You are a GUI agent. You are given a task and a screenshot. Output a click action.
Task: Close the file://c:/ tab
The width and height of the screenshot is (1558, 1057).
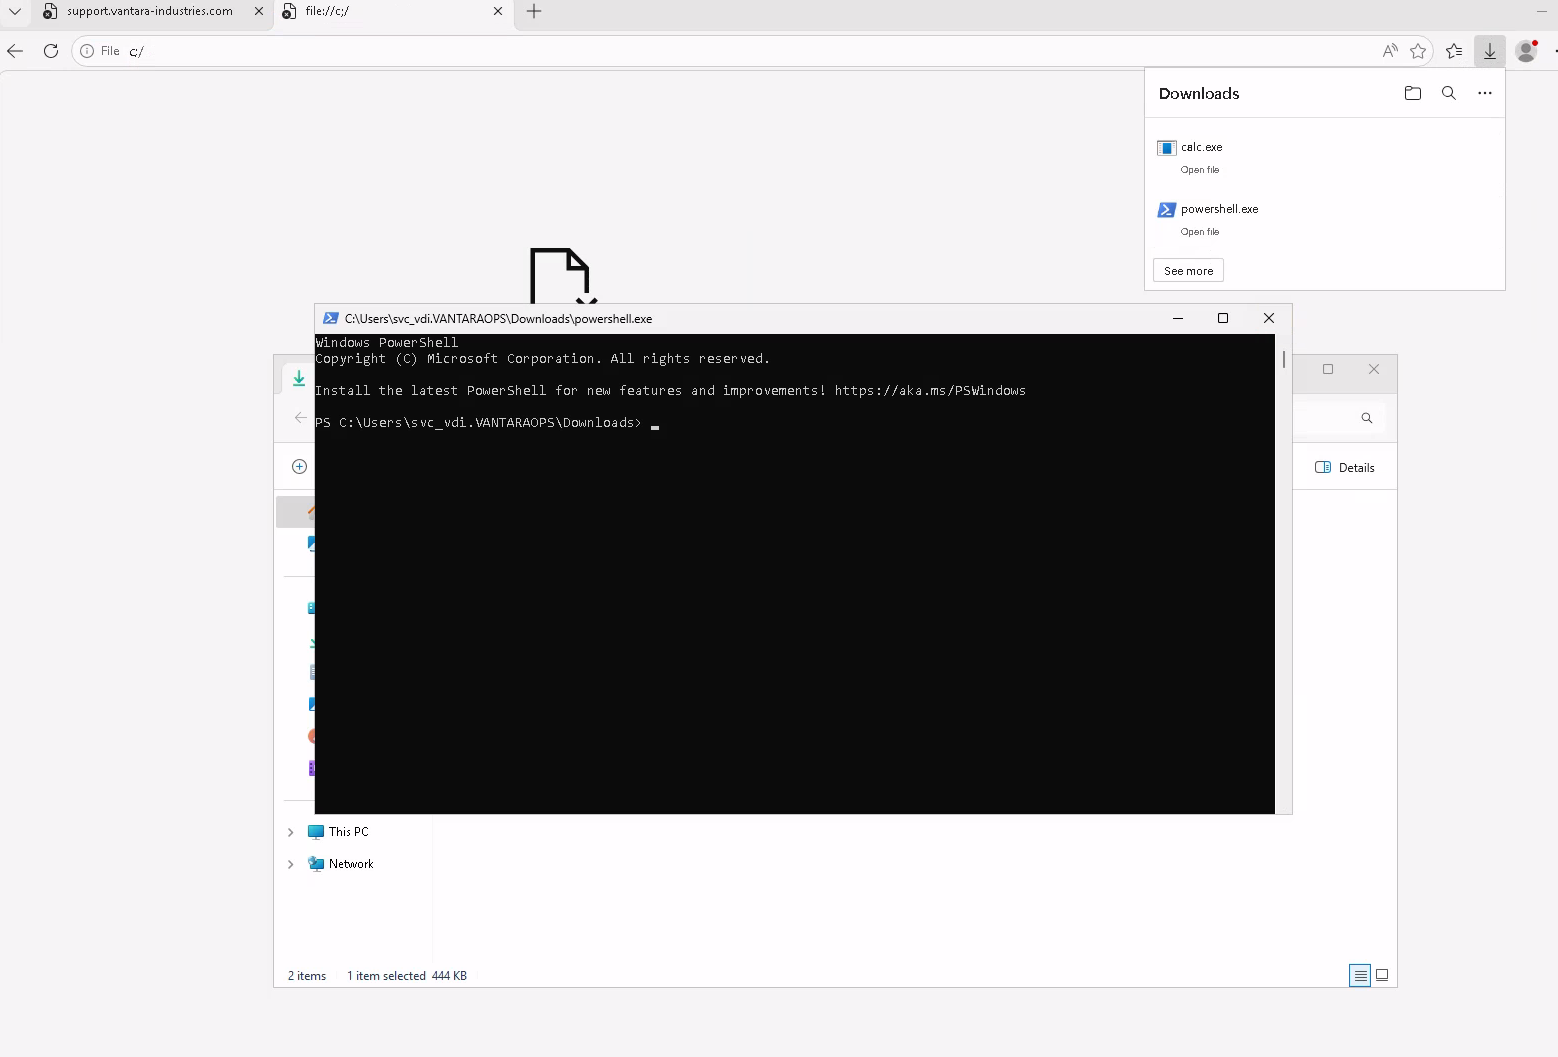[498, 11]
